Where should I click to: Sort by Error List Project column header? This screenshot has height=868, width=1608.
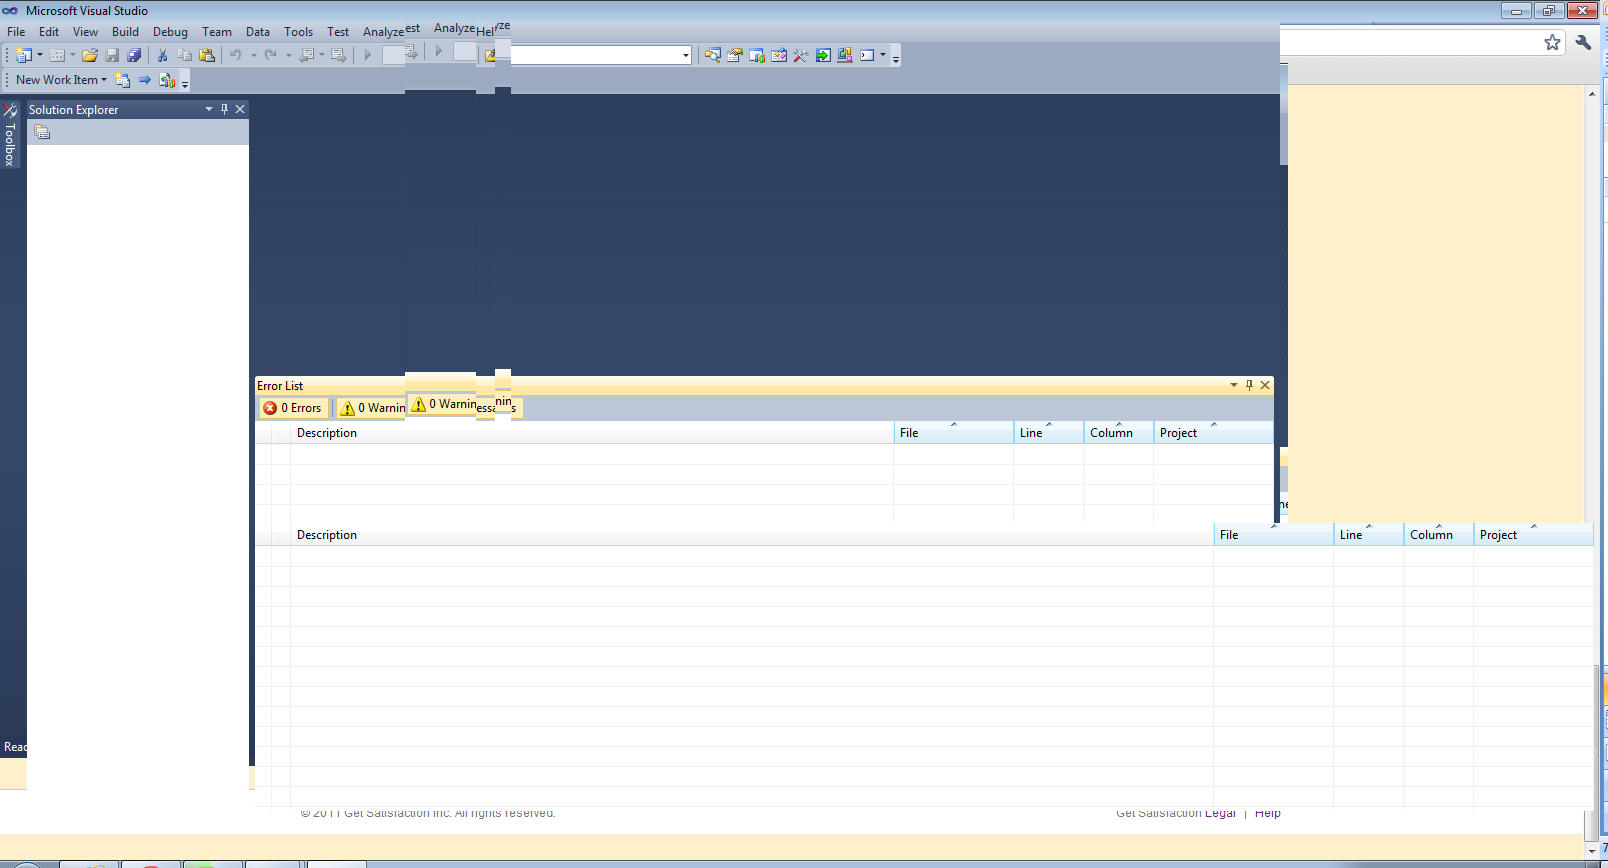(x=1213, y=433)
